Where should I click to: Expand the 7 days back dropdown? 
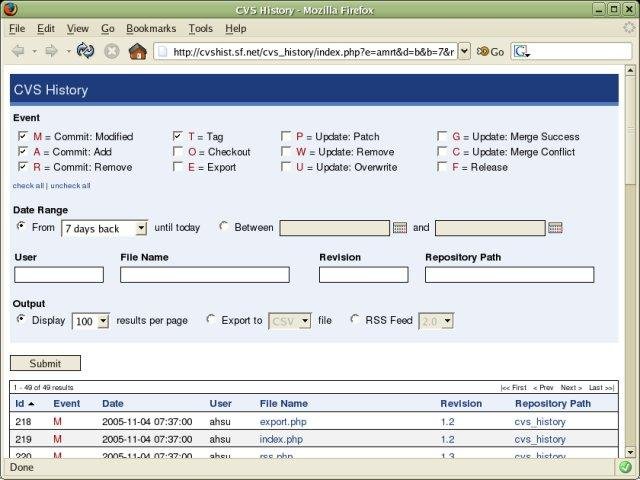[x=140, y=229]
